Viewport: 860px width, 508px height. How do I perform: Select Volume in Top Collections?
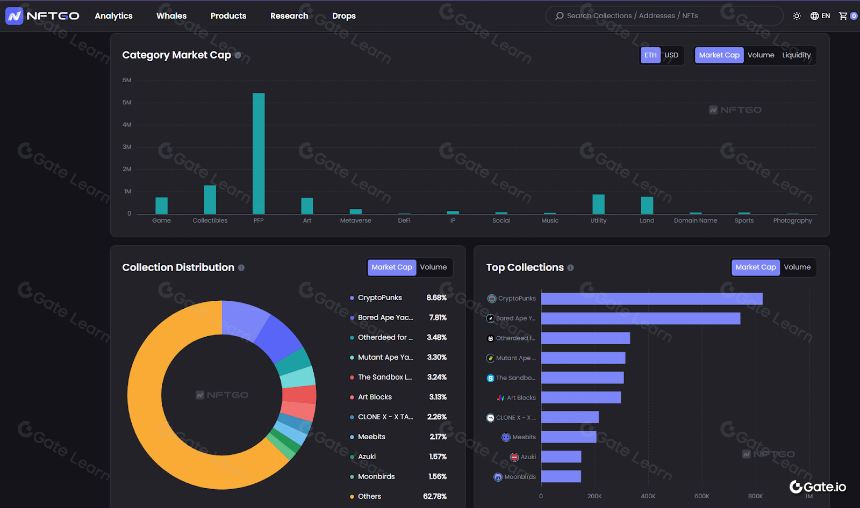point(797,267)
